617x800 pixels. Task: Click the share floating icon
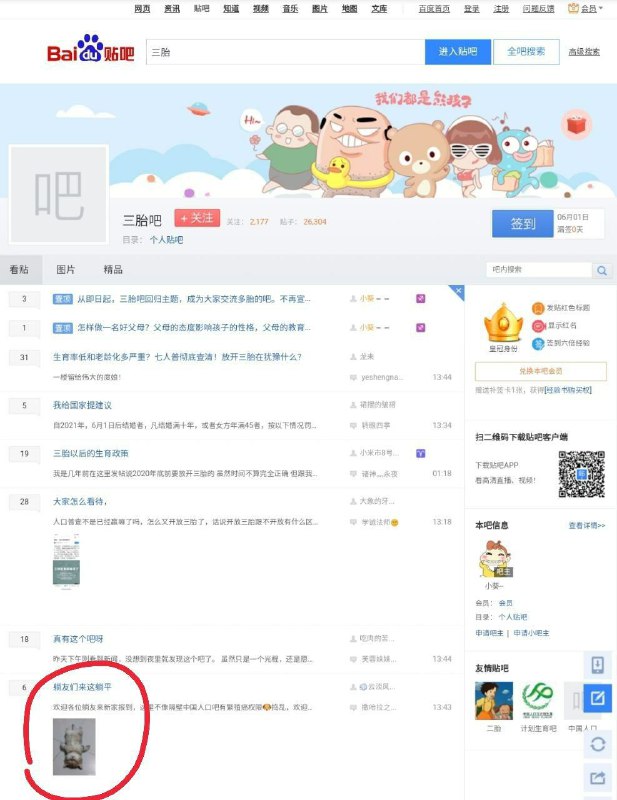(x=598, y=778)
